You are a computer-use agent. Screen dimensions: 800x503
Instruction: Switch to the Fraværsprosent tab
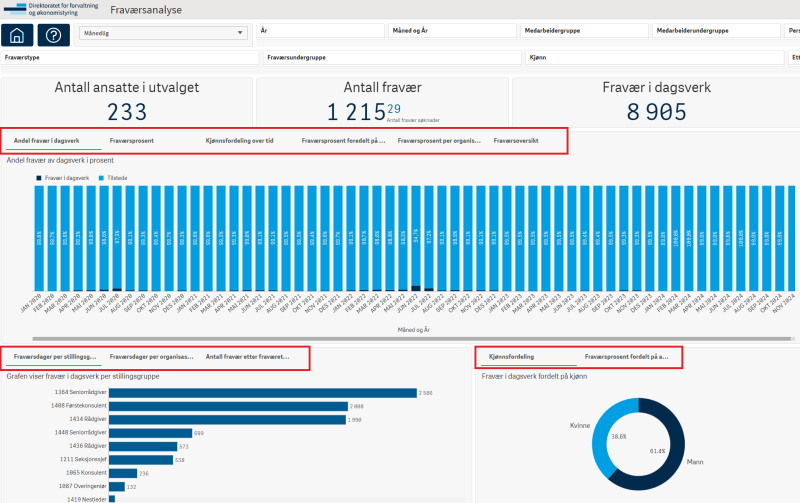click(x=132, y=141)
